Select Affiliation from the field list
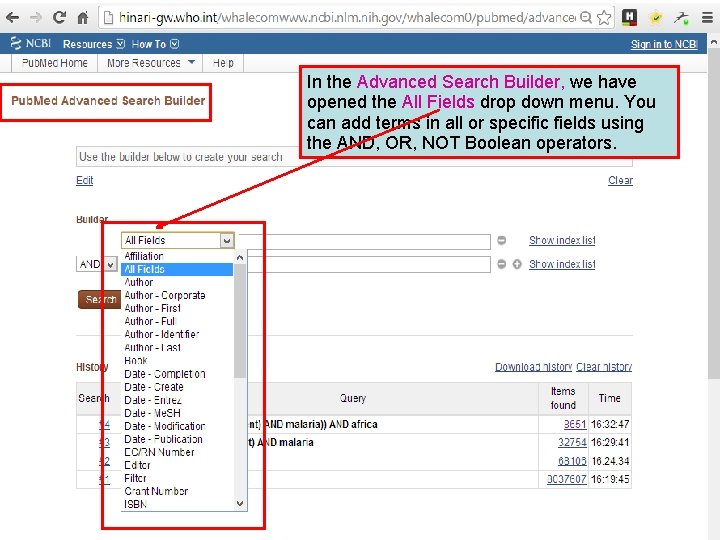720x540 pixels. pyautogui.click(x=178, y=256)
